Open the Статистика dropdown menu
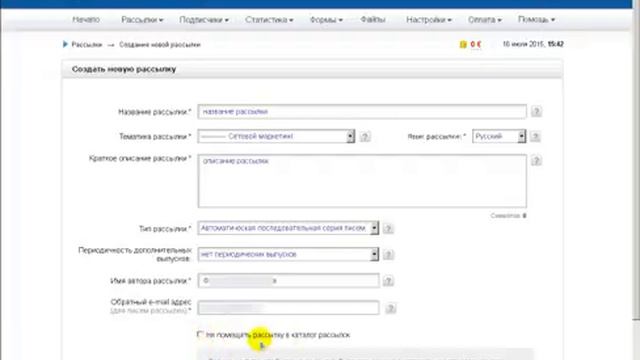 point(269,20)
